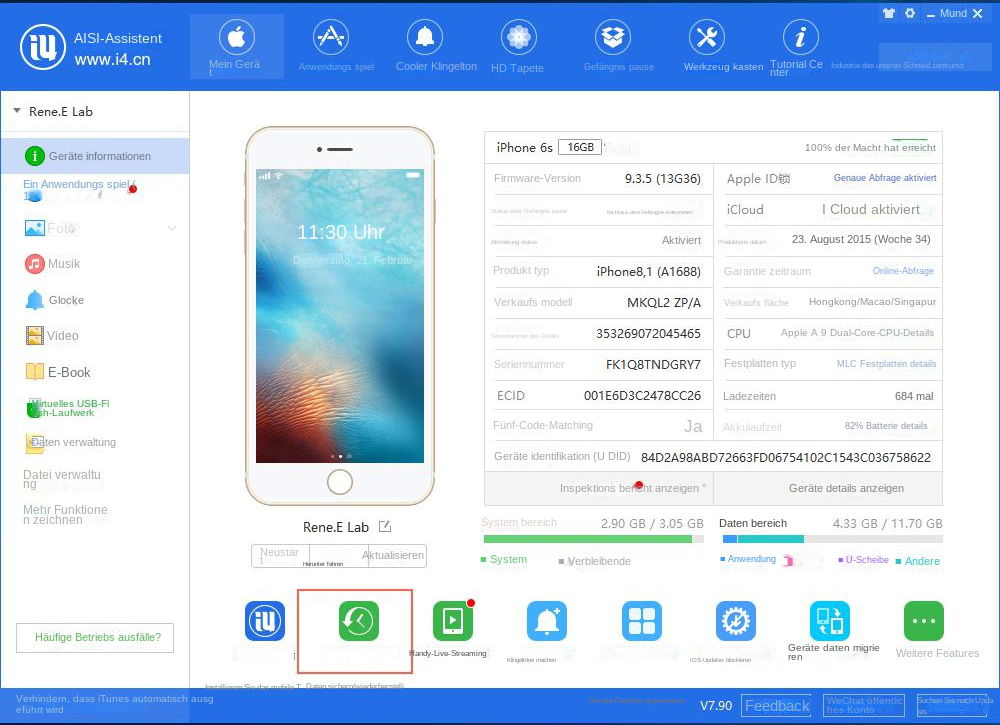
Task: Open the HD Tapete wallpaper tab
Action: point(518,47)
